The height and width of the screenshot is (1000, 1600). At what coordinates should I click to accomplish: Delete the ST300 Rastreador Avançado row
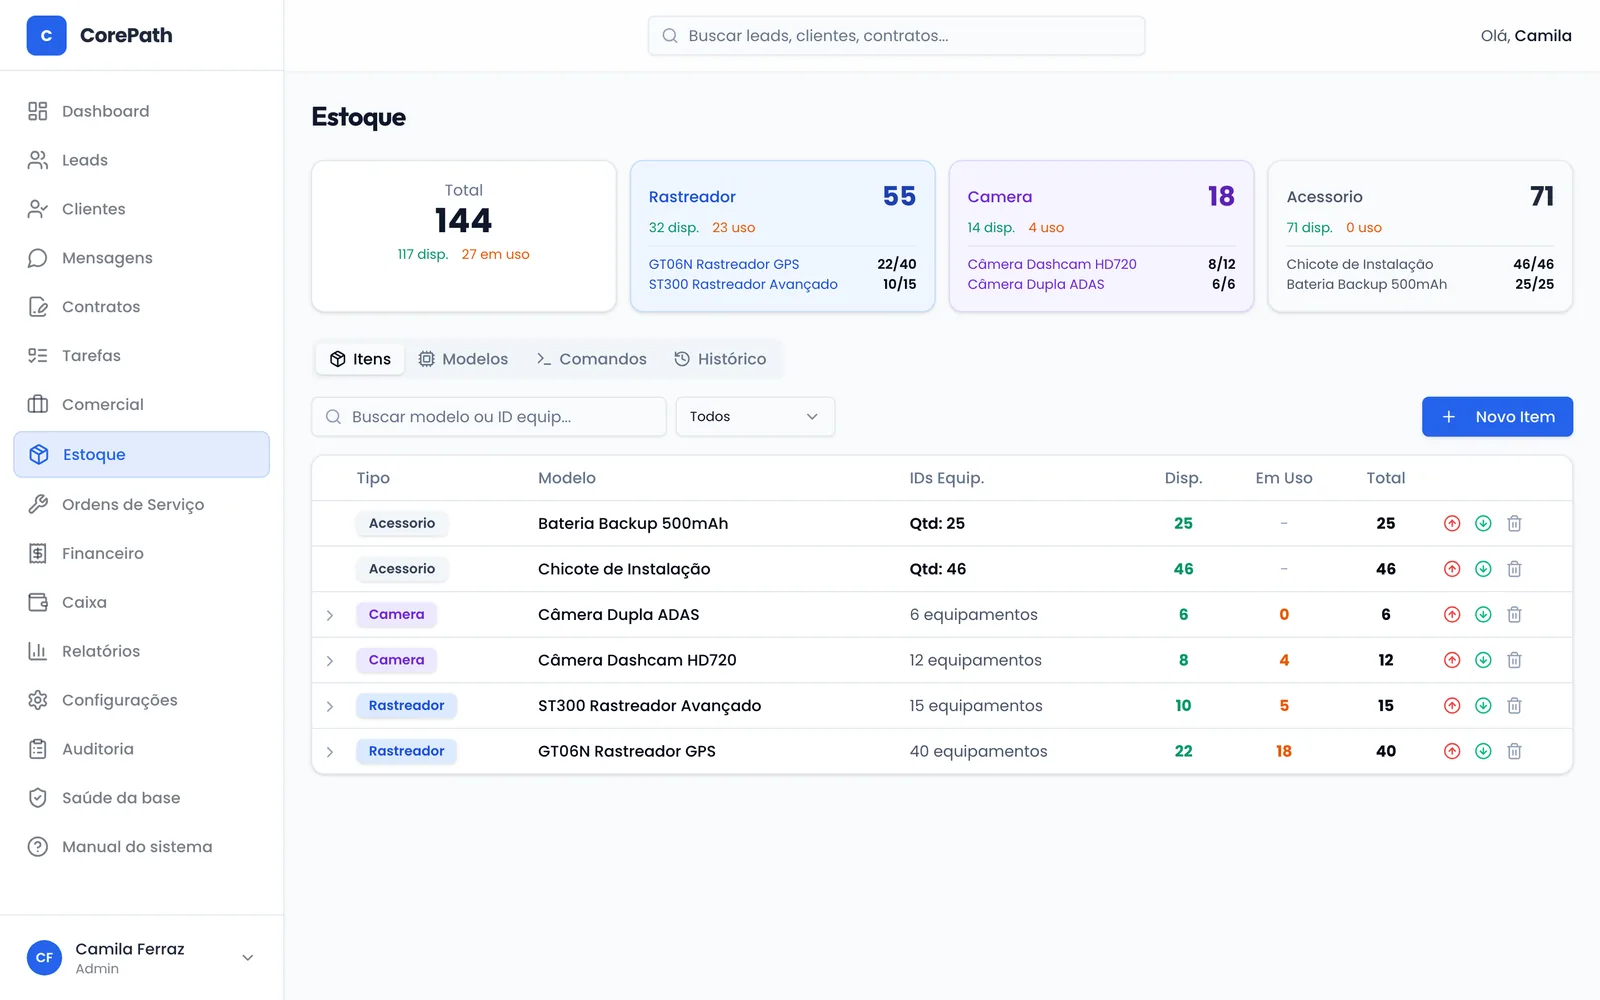tap(1514, 706)
